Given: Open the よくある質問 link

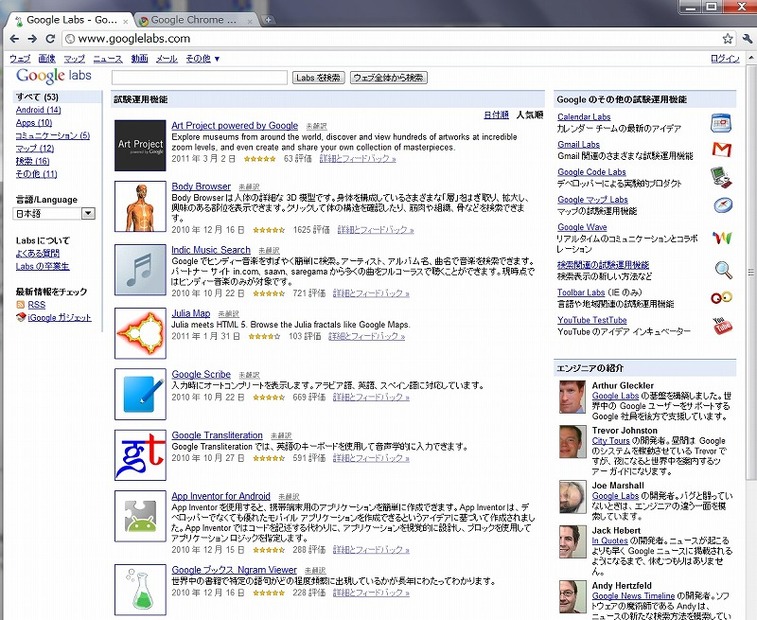Looking at the screenshot, I should (38, 253).
